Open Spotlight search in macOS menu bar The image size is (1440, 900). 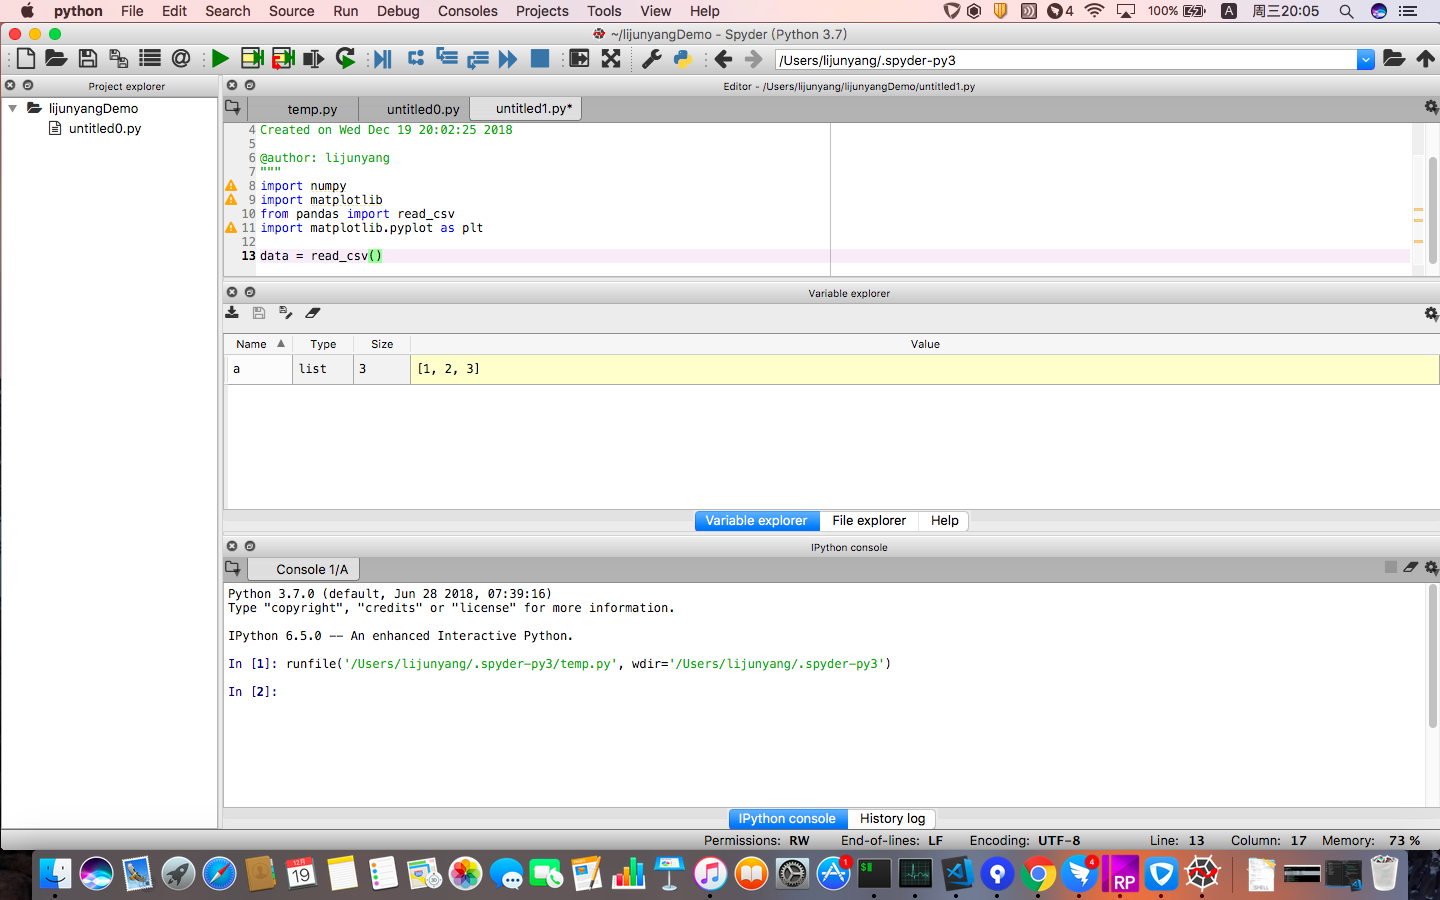[x=1346, y=11]
